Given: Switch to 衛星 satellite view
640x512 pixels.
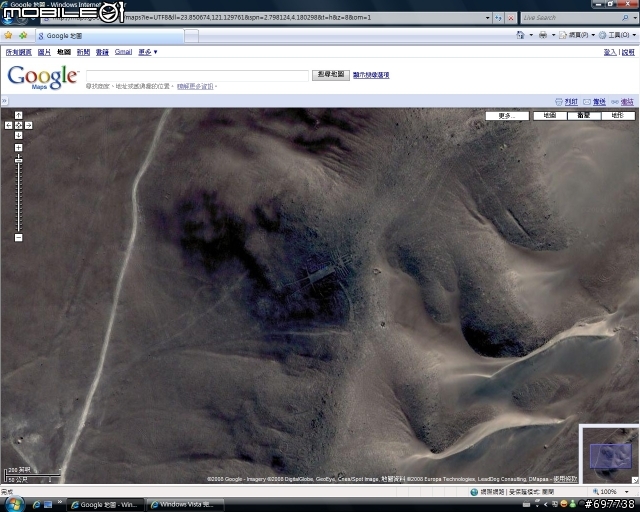Looking at the screenshot, I should pos(584,116).
